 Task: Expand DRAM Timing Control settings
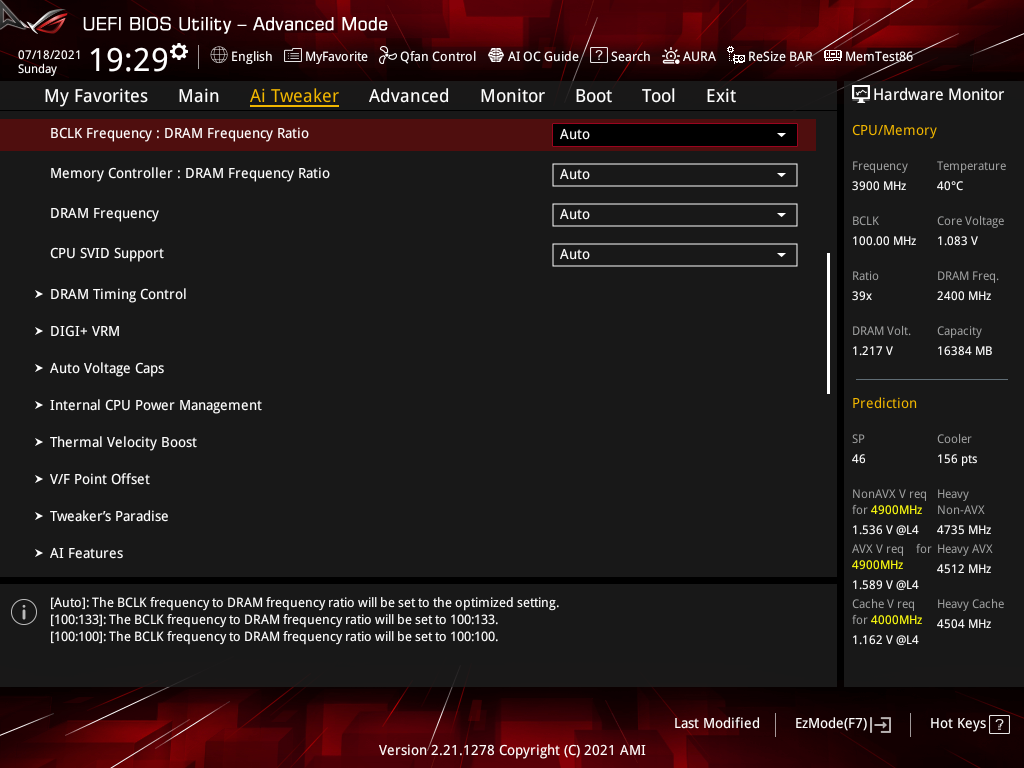tap(118, 294)
